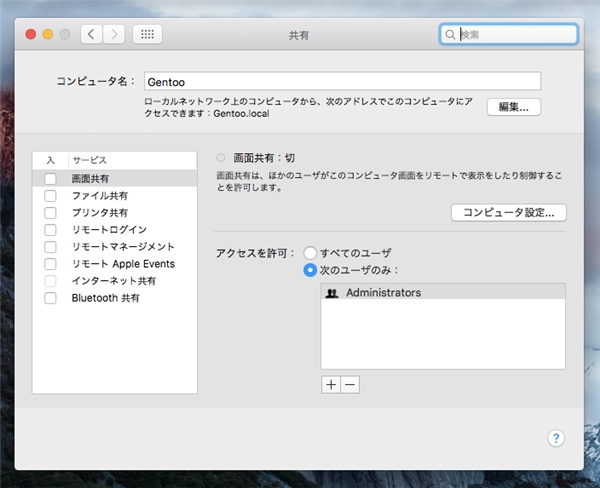Select リモートマネージメント in the service list
The width and height of the screenshot is (600, 488).
pyautogui.click(x=123, y=247)
